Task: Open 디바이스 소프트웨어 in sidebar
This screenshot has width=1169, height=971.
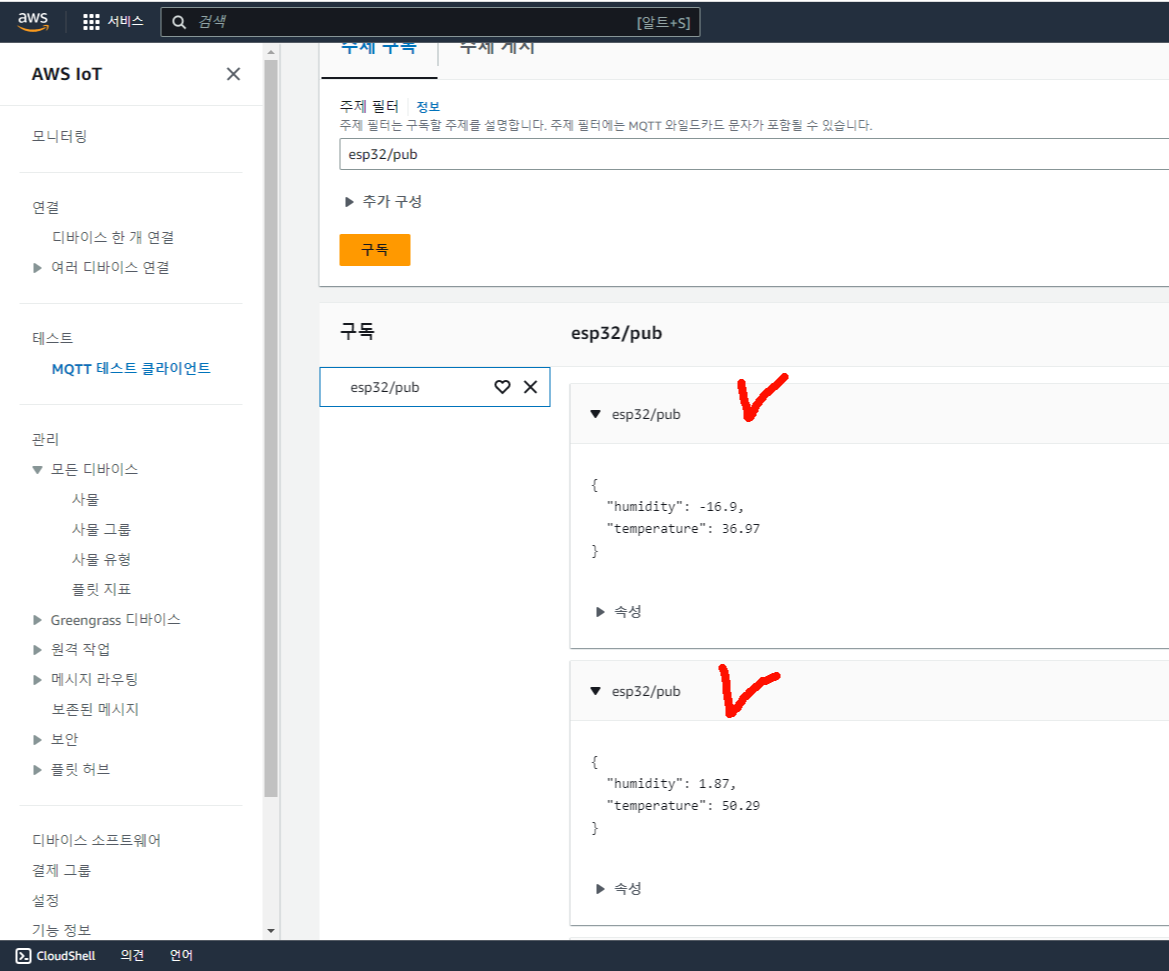Action: pos(96,840)
